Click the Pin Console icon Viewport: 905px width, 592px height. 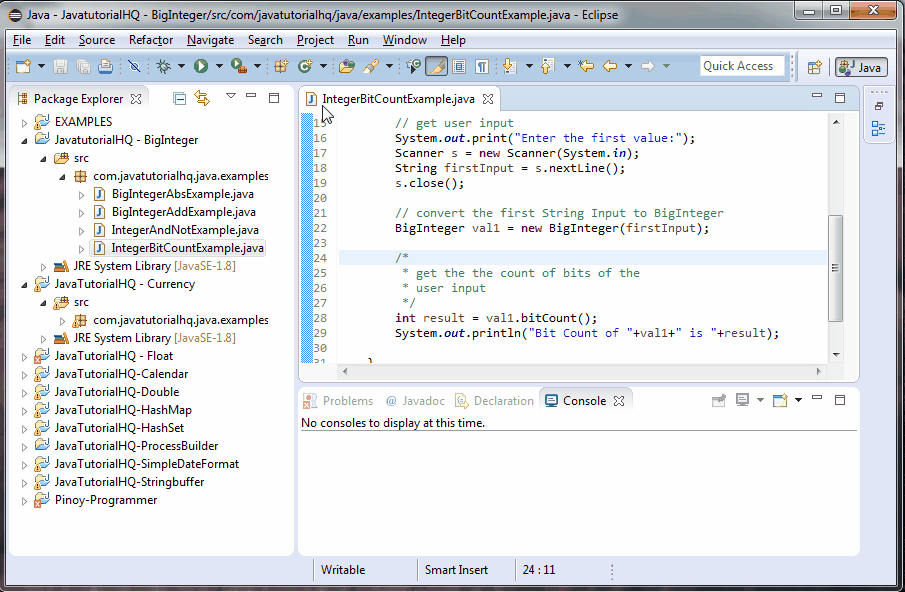click(x=719, y=400)
